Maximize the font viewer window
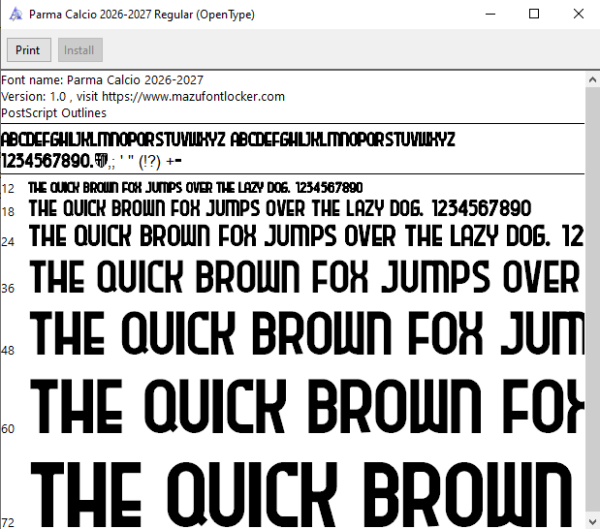 [534, 14]
